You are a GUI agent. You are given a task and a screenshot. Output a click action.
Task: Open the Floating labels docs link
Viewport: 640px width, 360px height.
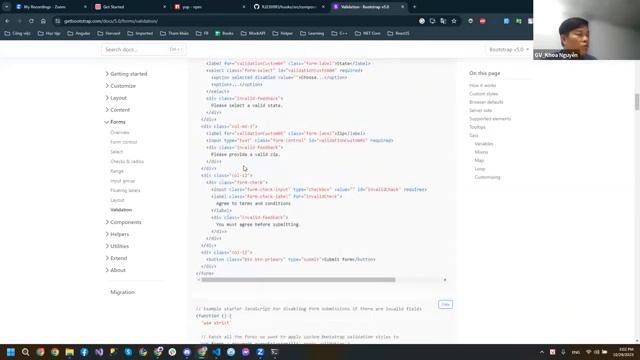coord(125,191)
